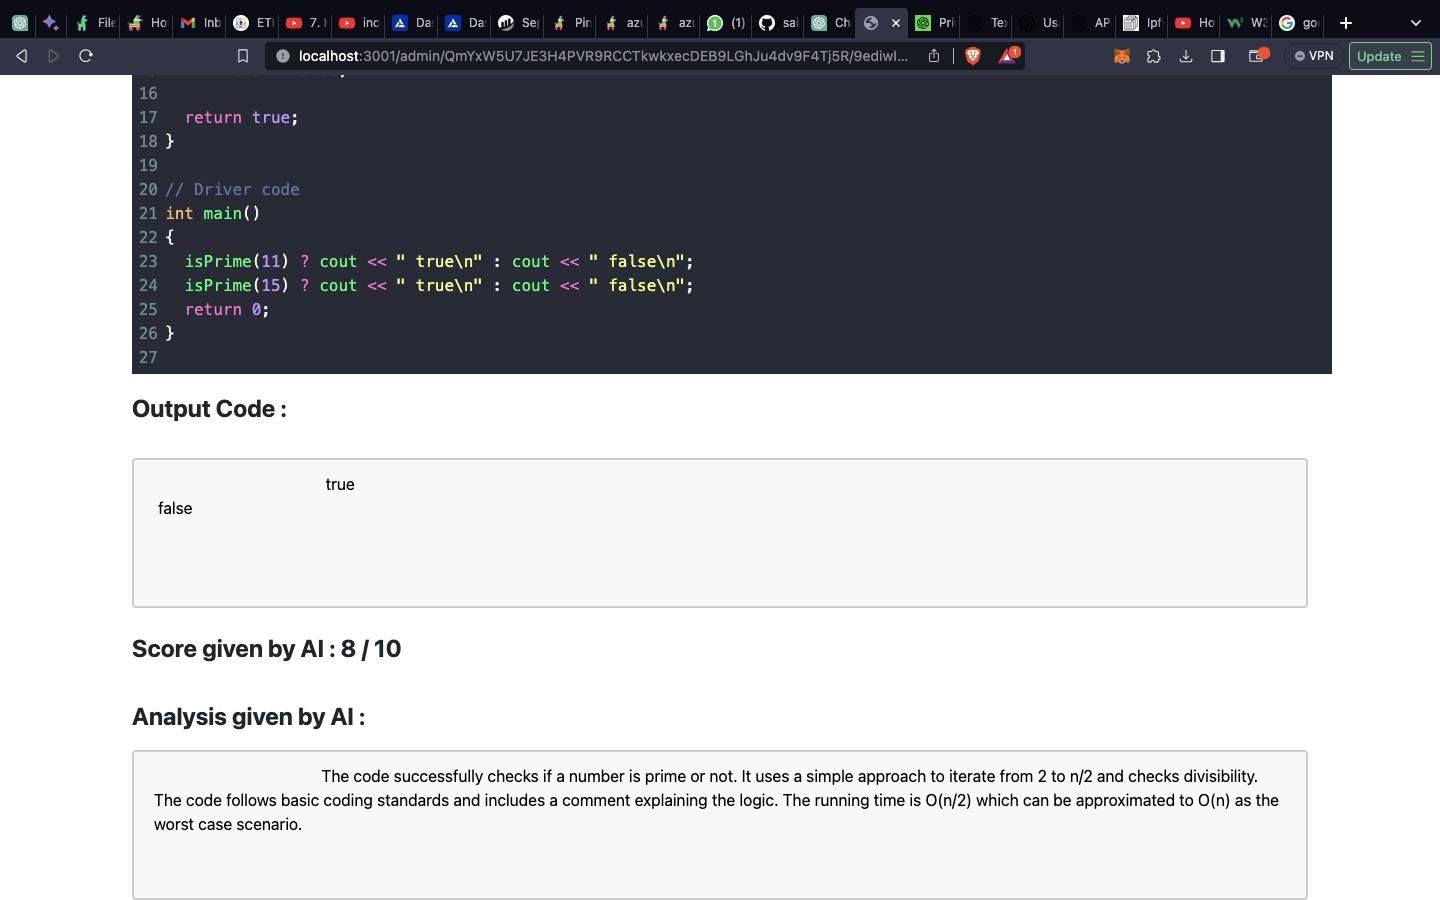1440x900 pixels.
Task: Click the 'Output Code :' heading
Action: pyautogui.click(x=209, y=409)
